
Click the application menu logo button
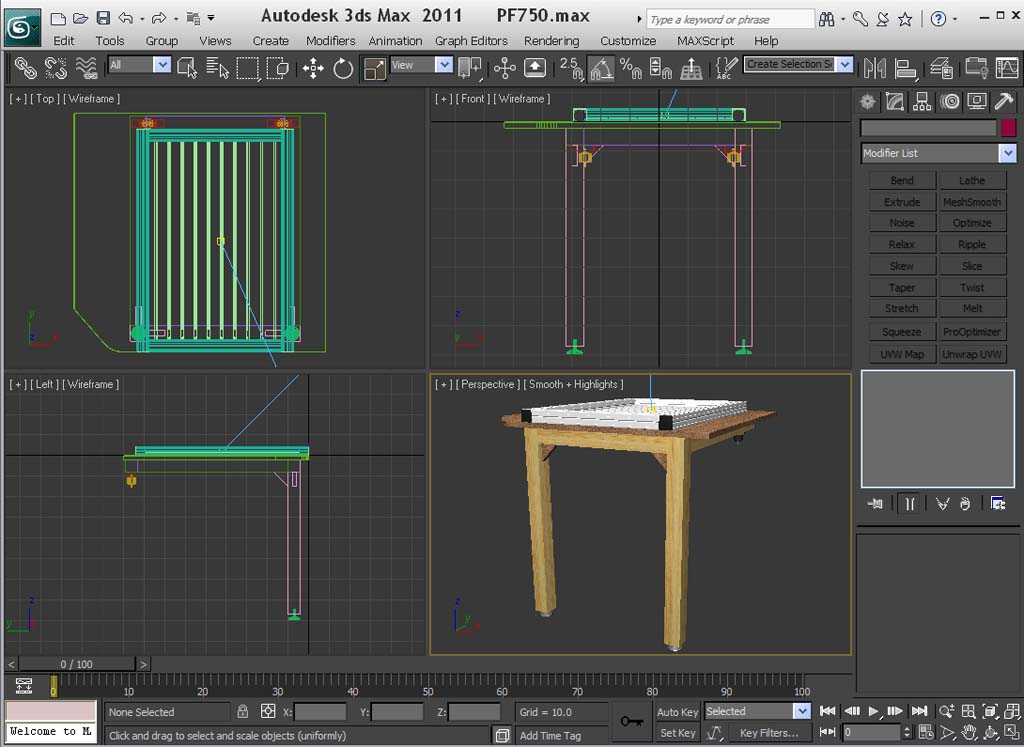click(22, 27)
